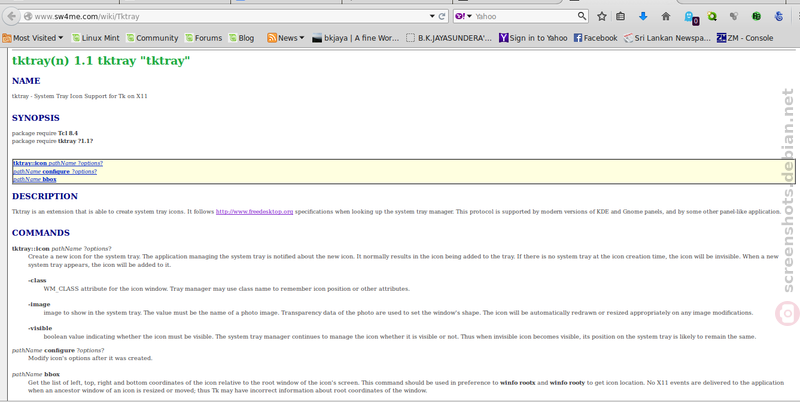Image resolution: width=800 pixels, height=402 pixels.
Task: Open the Yahoo search engine selector
Action: [463, 16]
